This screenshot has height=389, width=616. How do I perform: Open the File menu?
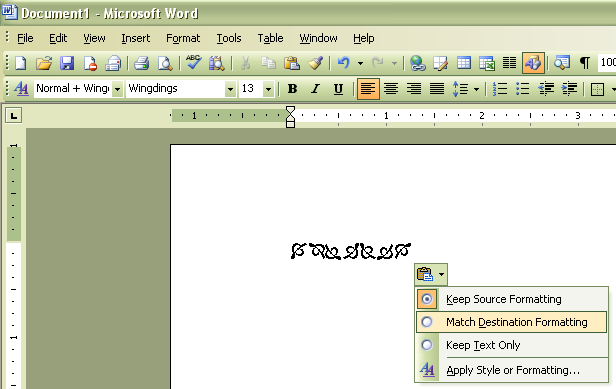pyautogui.click(x=25, y=38)
